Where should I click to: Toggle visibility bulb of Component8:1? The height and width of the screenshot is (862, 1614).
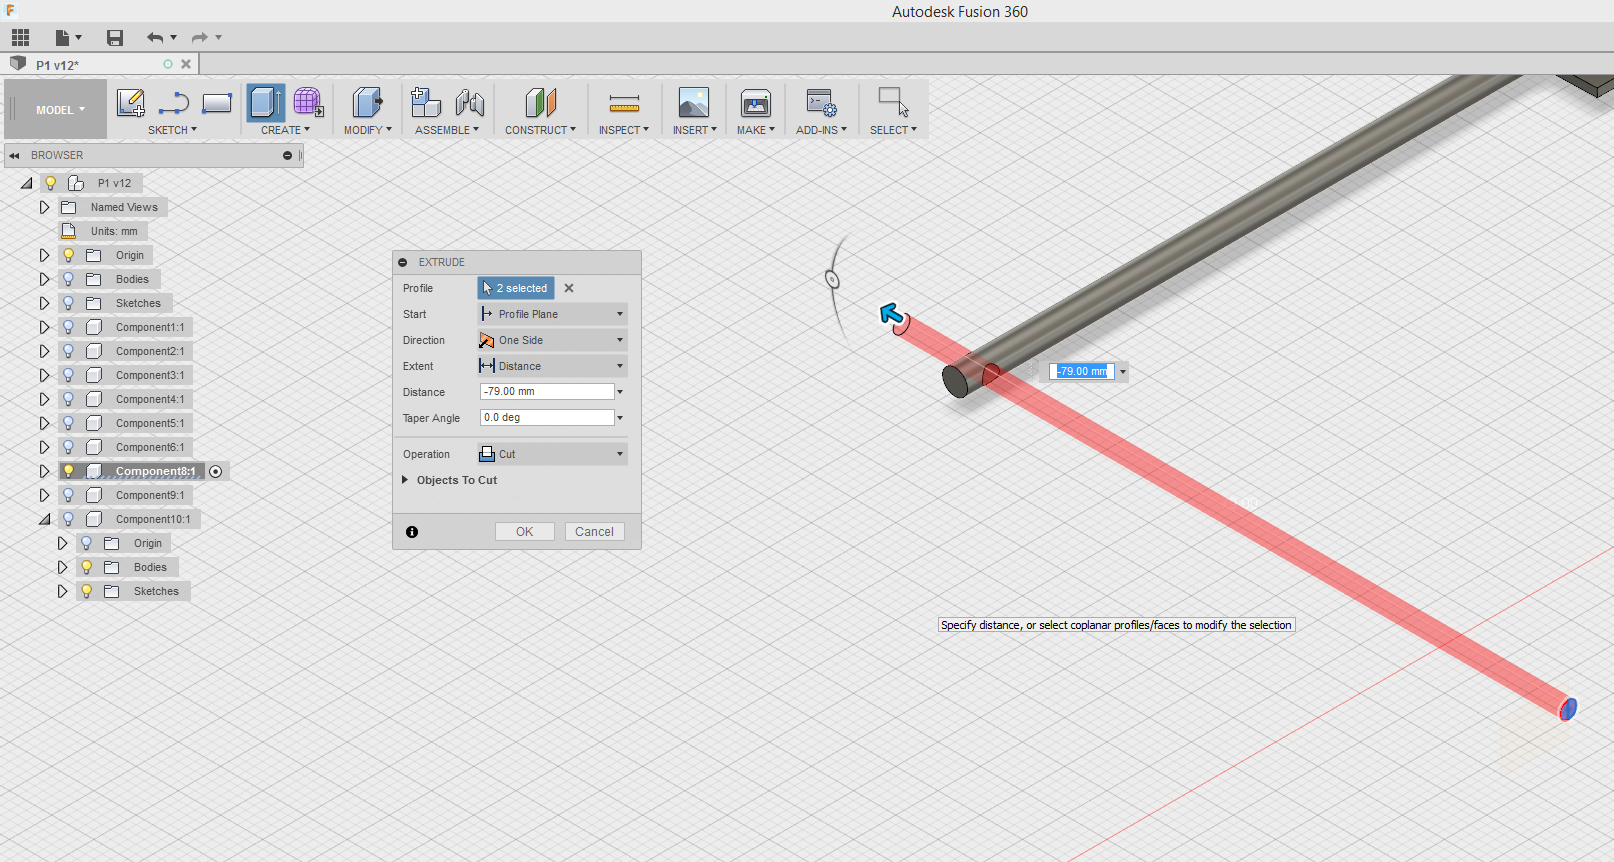(x=69, y=471)
